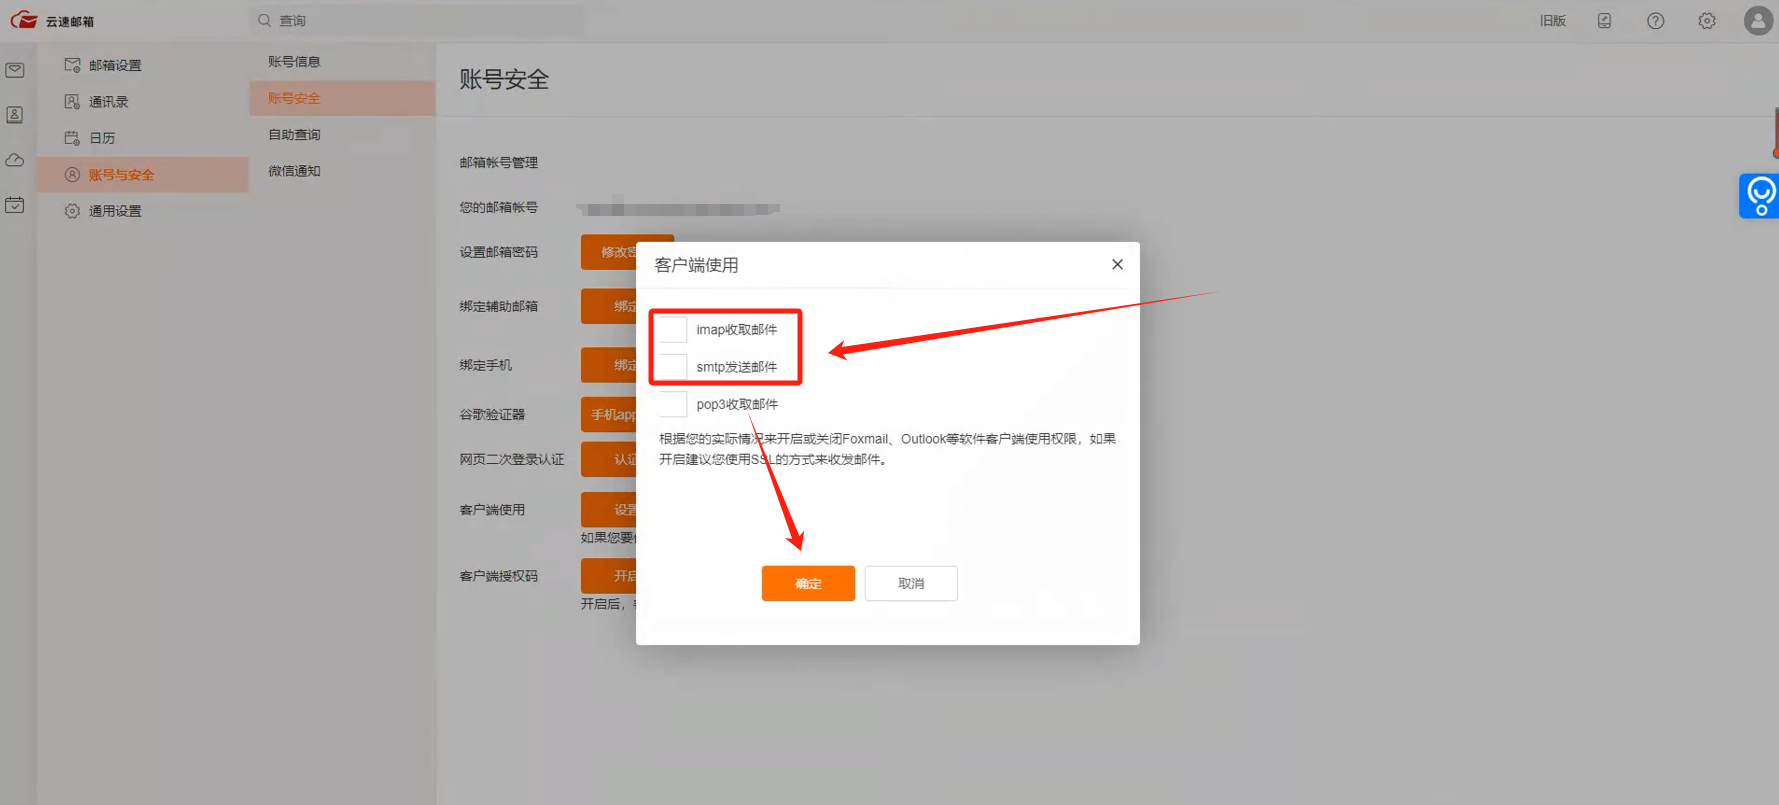Image resolution: width=1779 pixels, height=805 pixels.
Task: Open the cloud drive sidebar icon
Action: coord(15,160)
